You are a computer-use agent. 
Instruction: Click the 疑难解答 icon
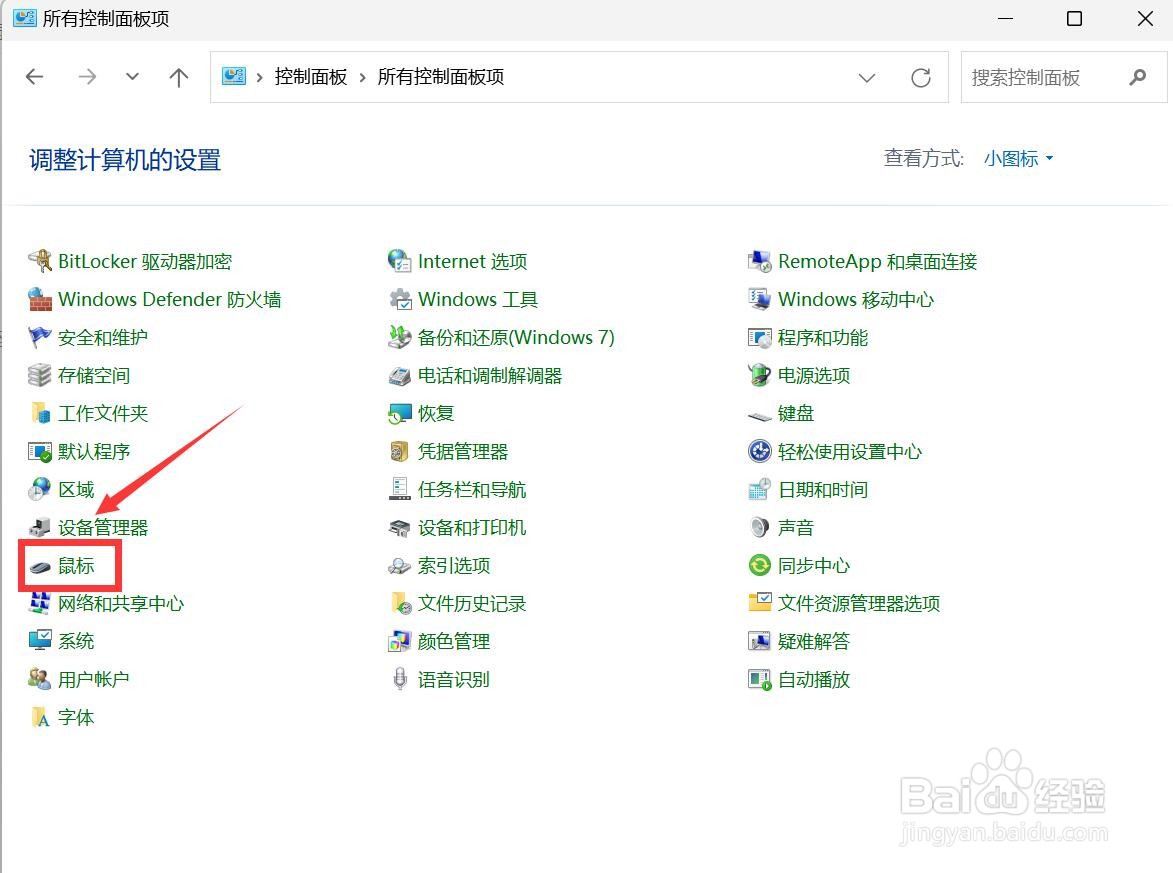point(759,641)
